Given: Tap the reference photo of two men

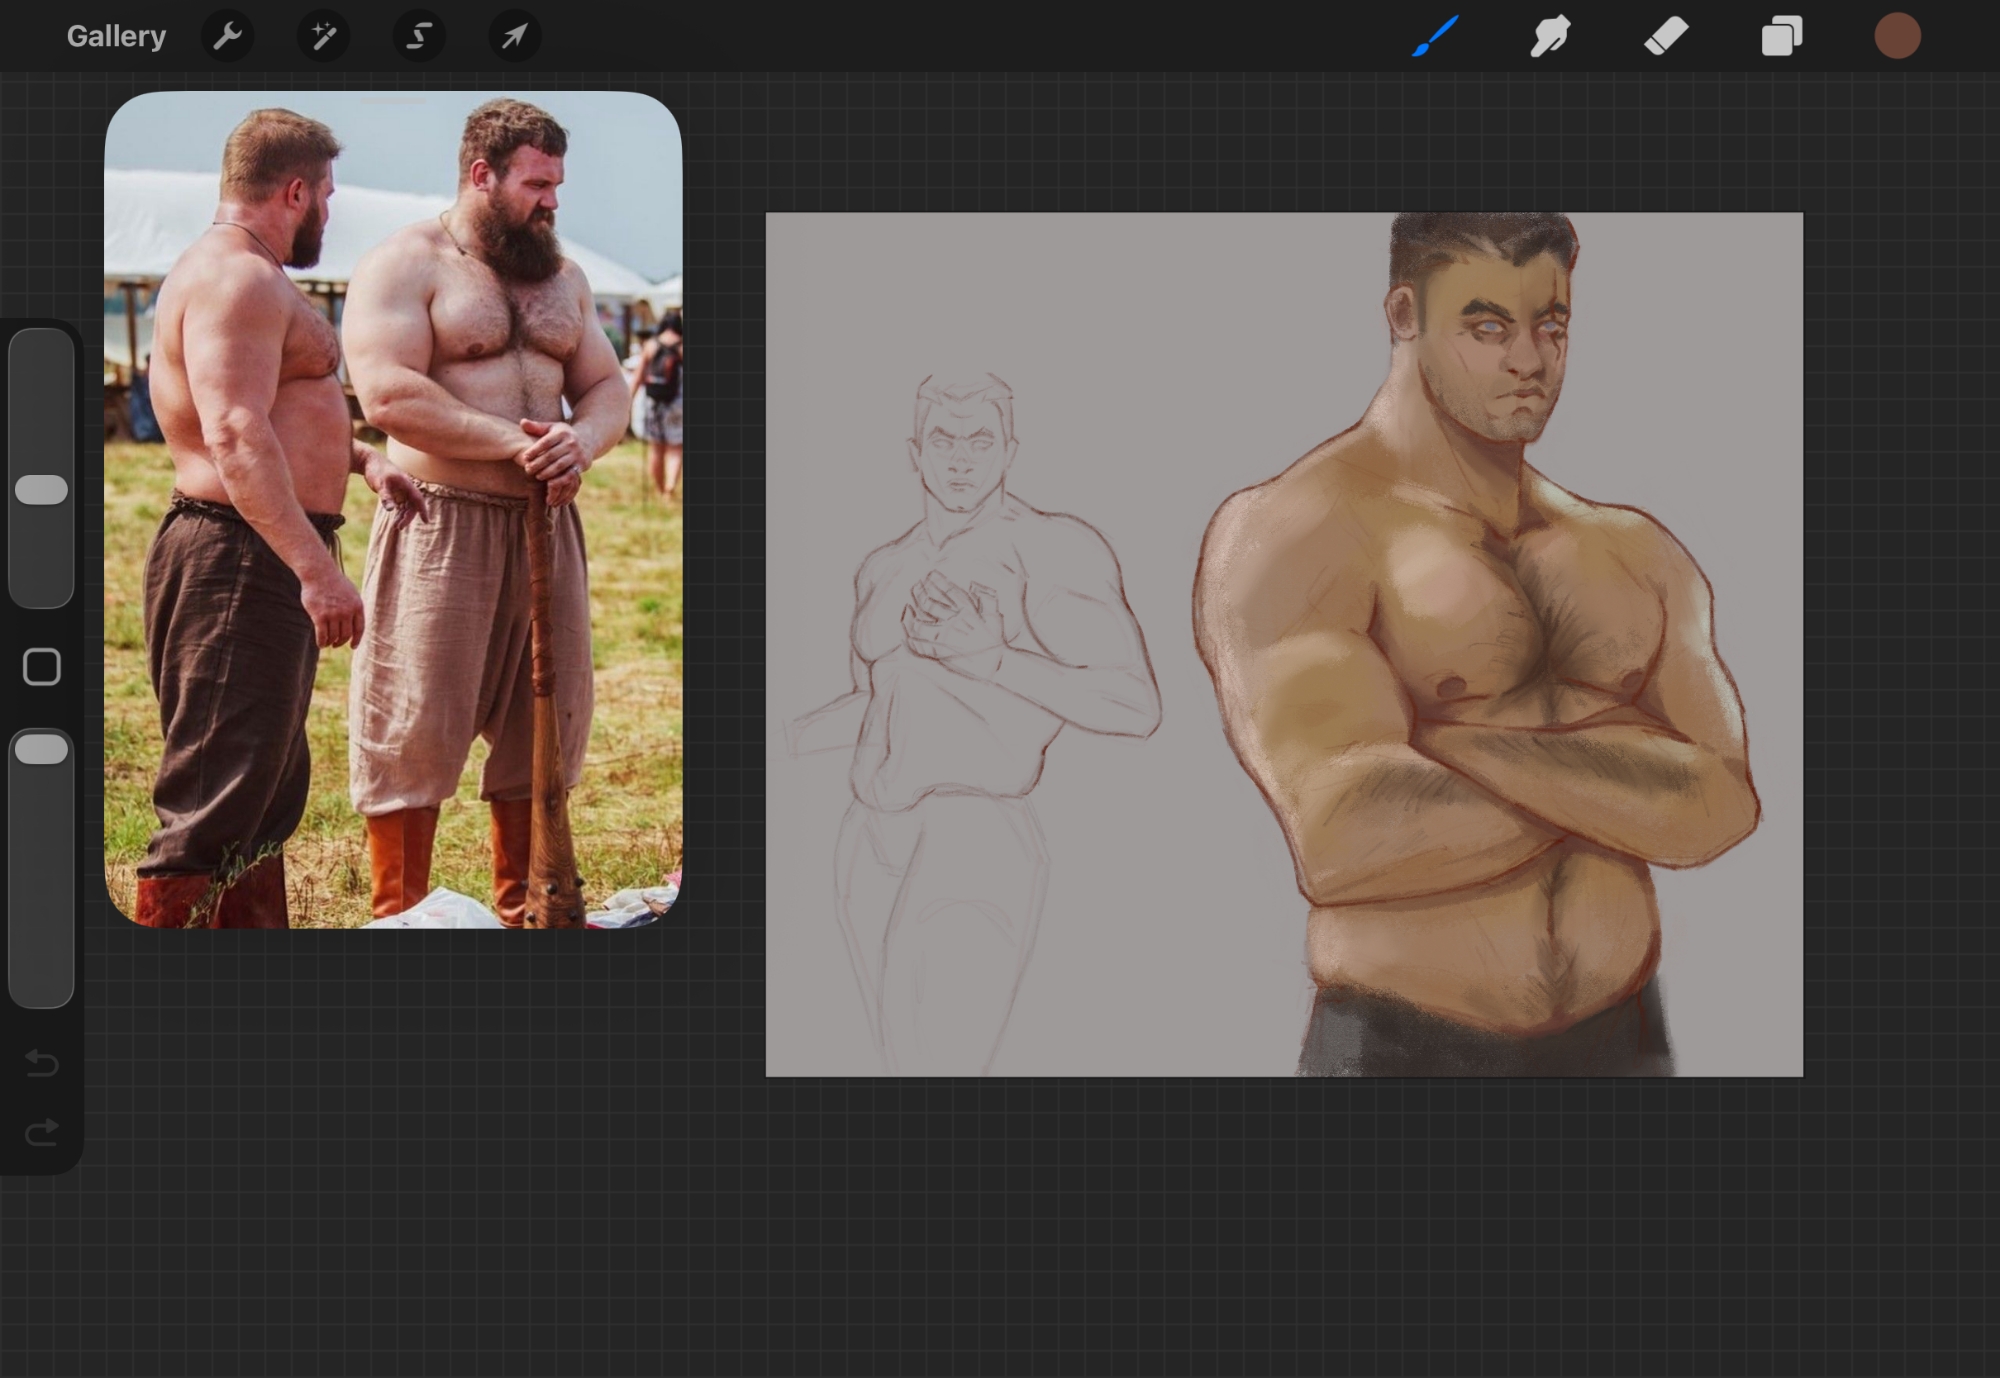Looking at the screenshot, I should click(x=393, y=509).
